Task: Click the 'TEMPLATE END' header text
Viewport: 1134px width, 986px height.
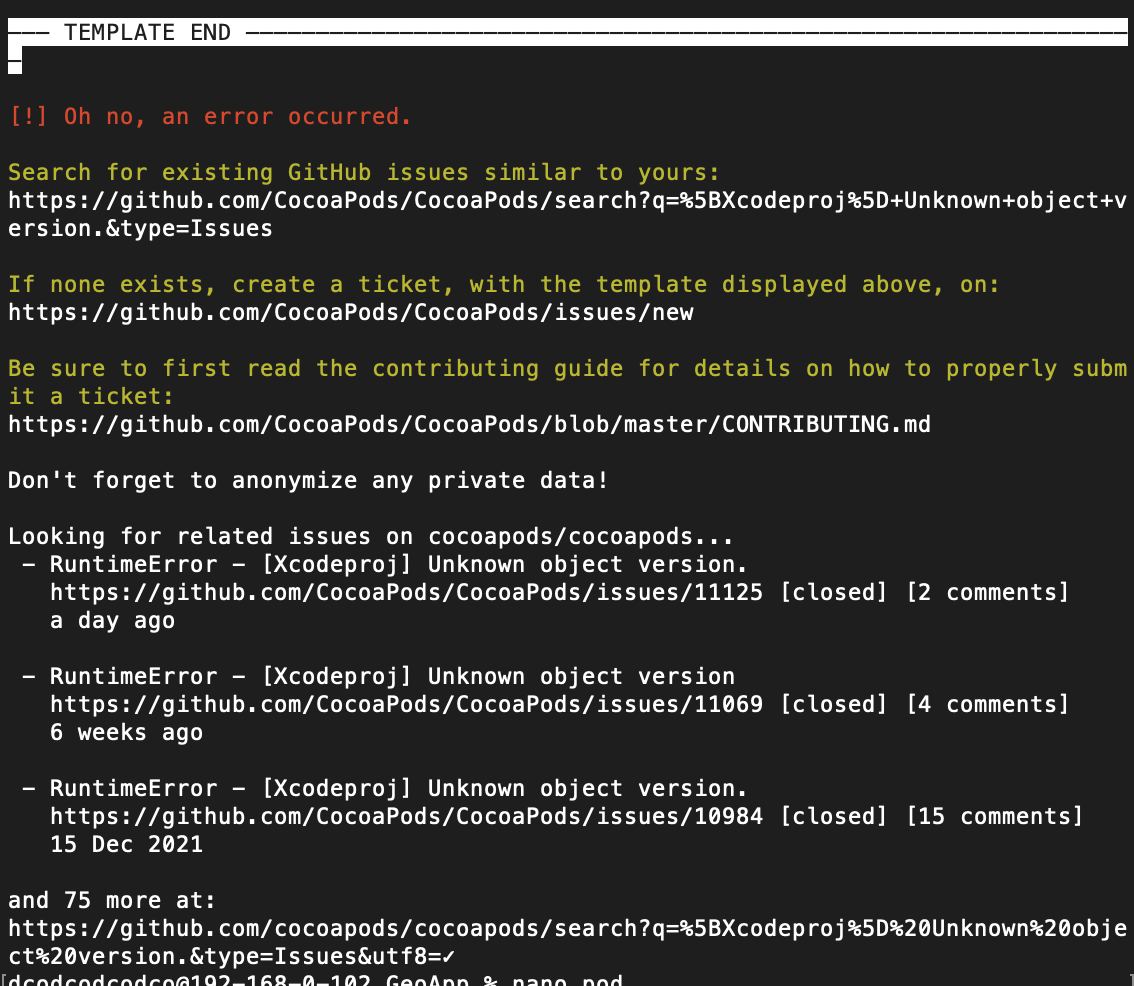Action: click(x=147, y=33)
